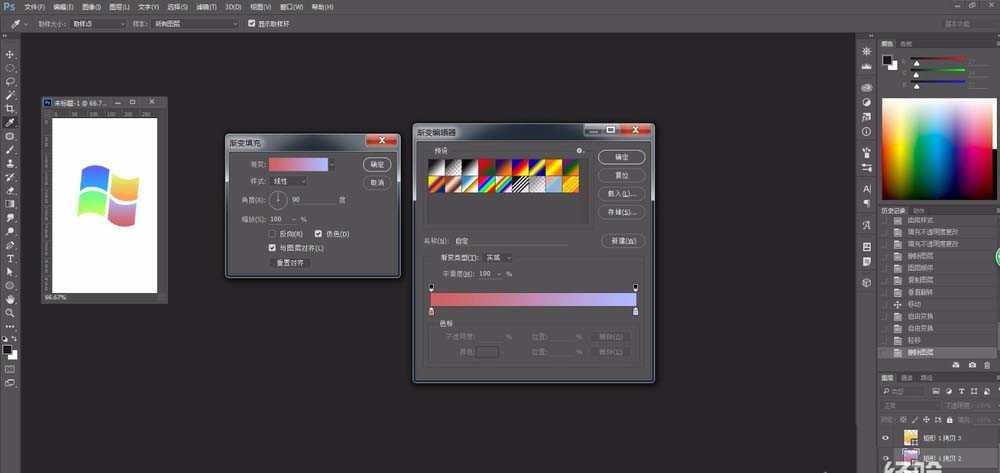
Task: Select the Move tool
Action: tap(10, 55)
